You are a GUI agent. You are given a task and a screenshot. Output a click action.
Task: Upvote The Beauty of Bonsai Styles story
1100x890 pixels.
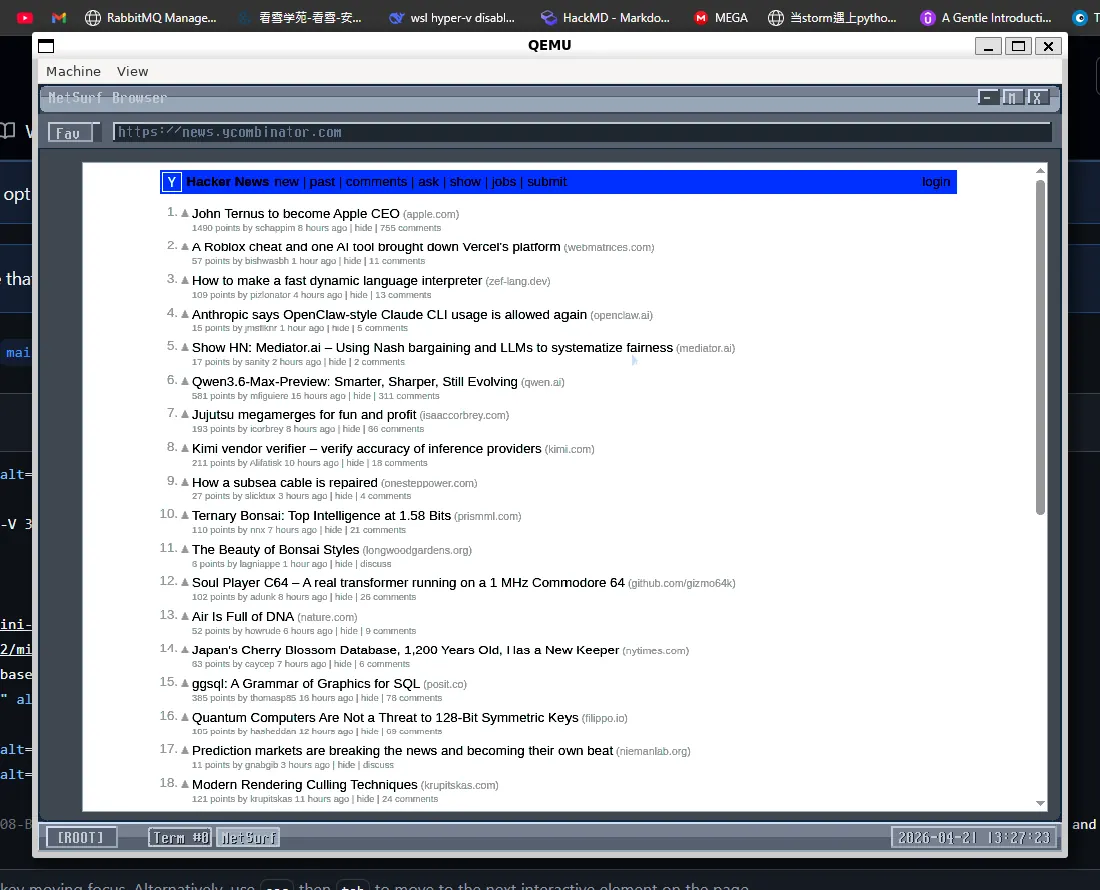(x=185, y=548)
